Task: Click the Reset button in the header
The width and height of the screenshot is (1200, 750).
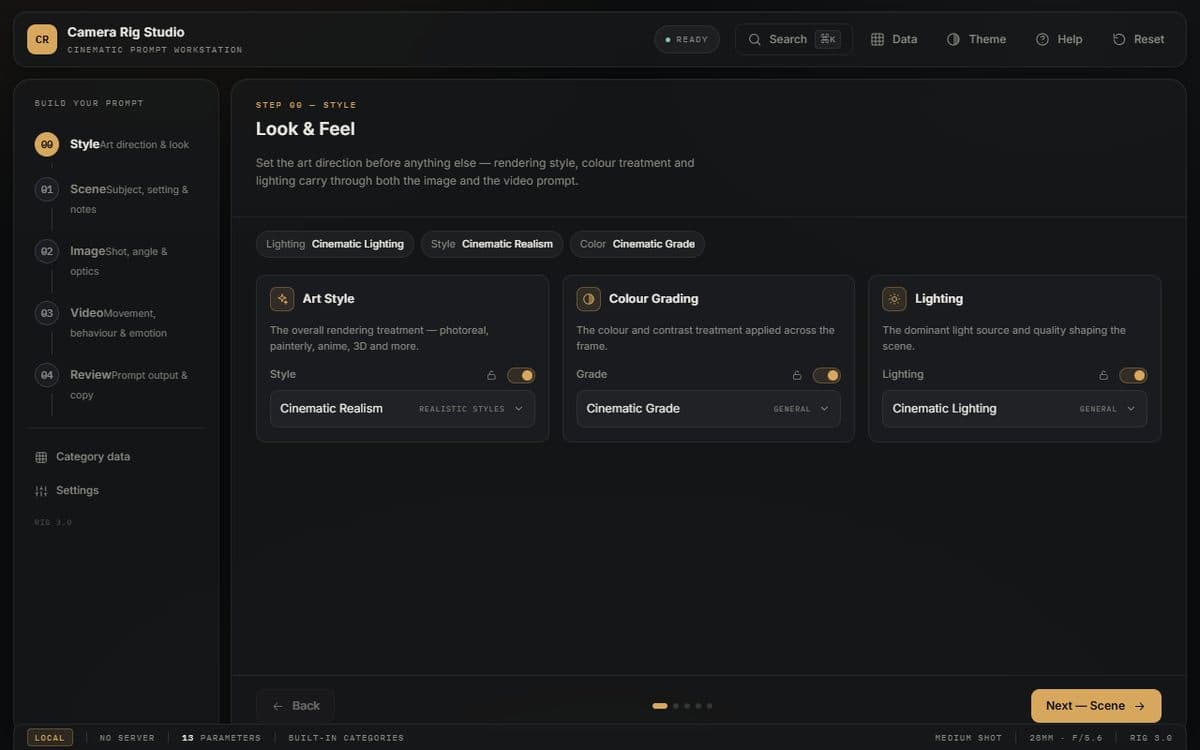Action: (x=1138, y=39)
